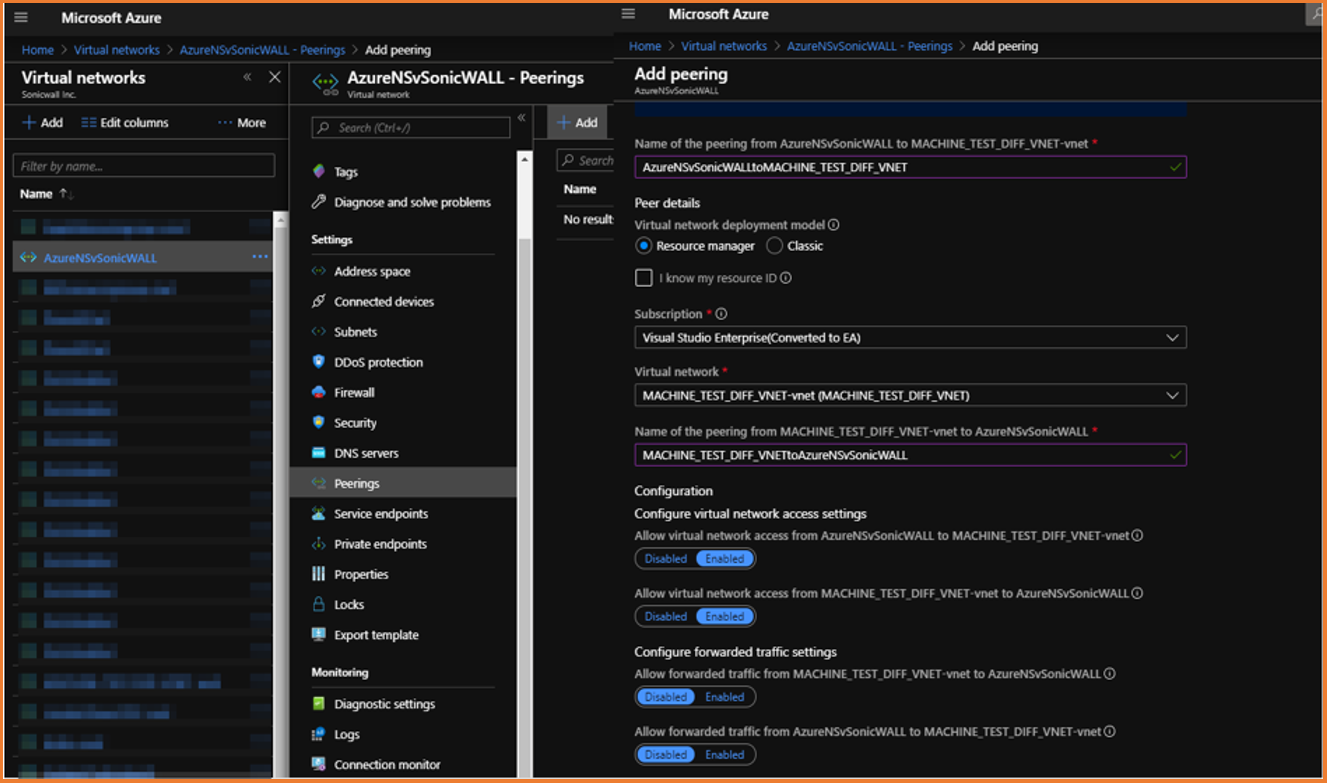Click the Connection monitor icon
1327x783 pixels.
tap(319, 764)
